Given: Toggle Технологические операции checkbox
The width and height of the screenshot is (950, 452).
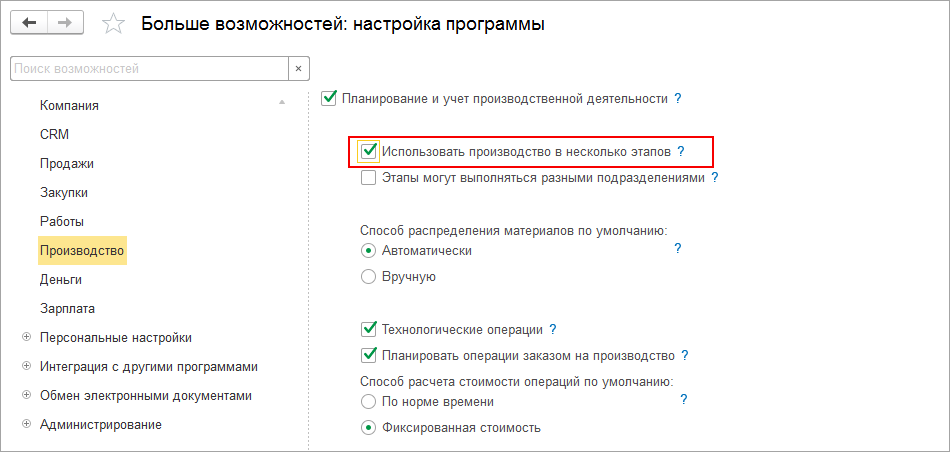Looking at the screenshot, I should click(x=369, y=329).
